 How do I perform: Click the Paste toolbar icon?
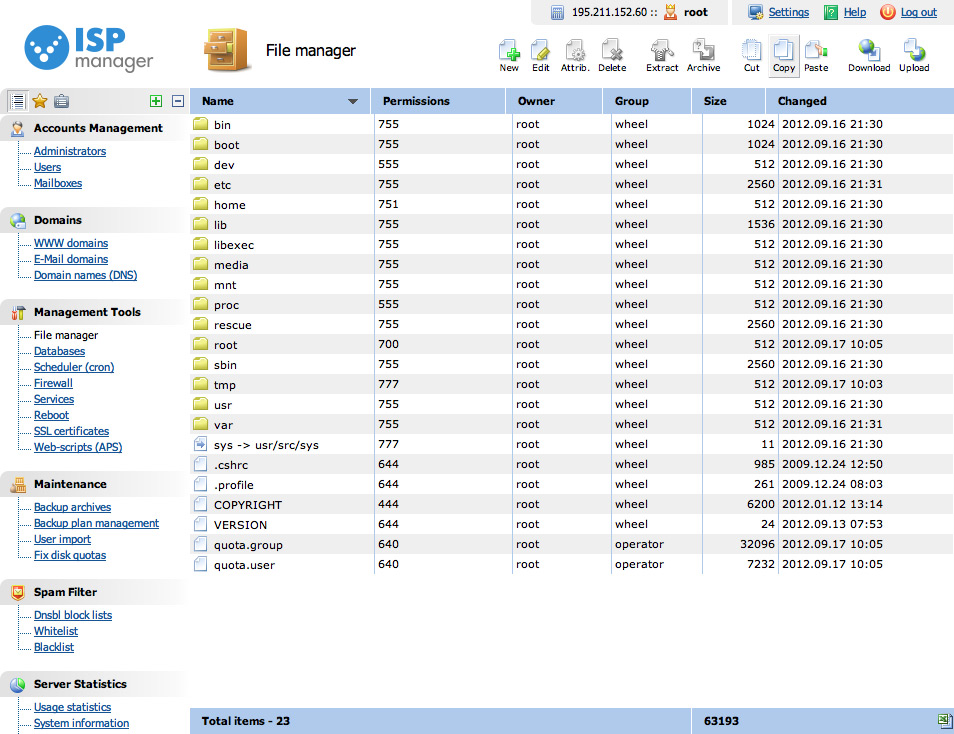click(816, 51)
